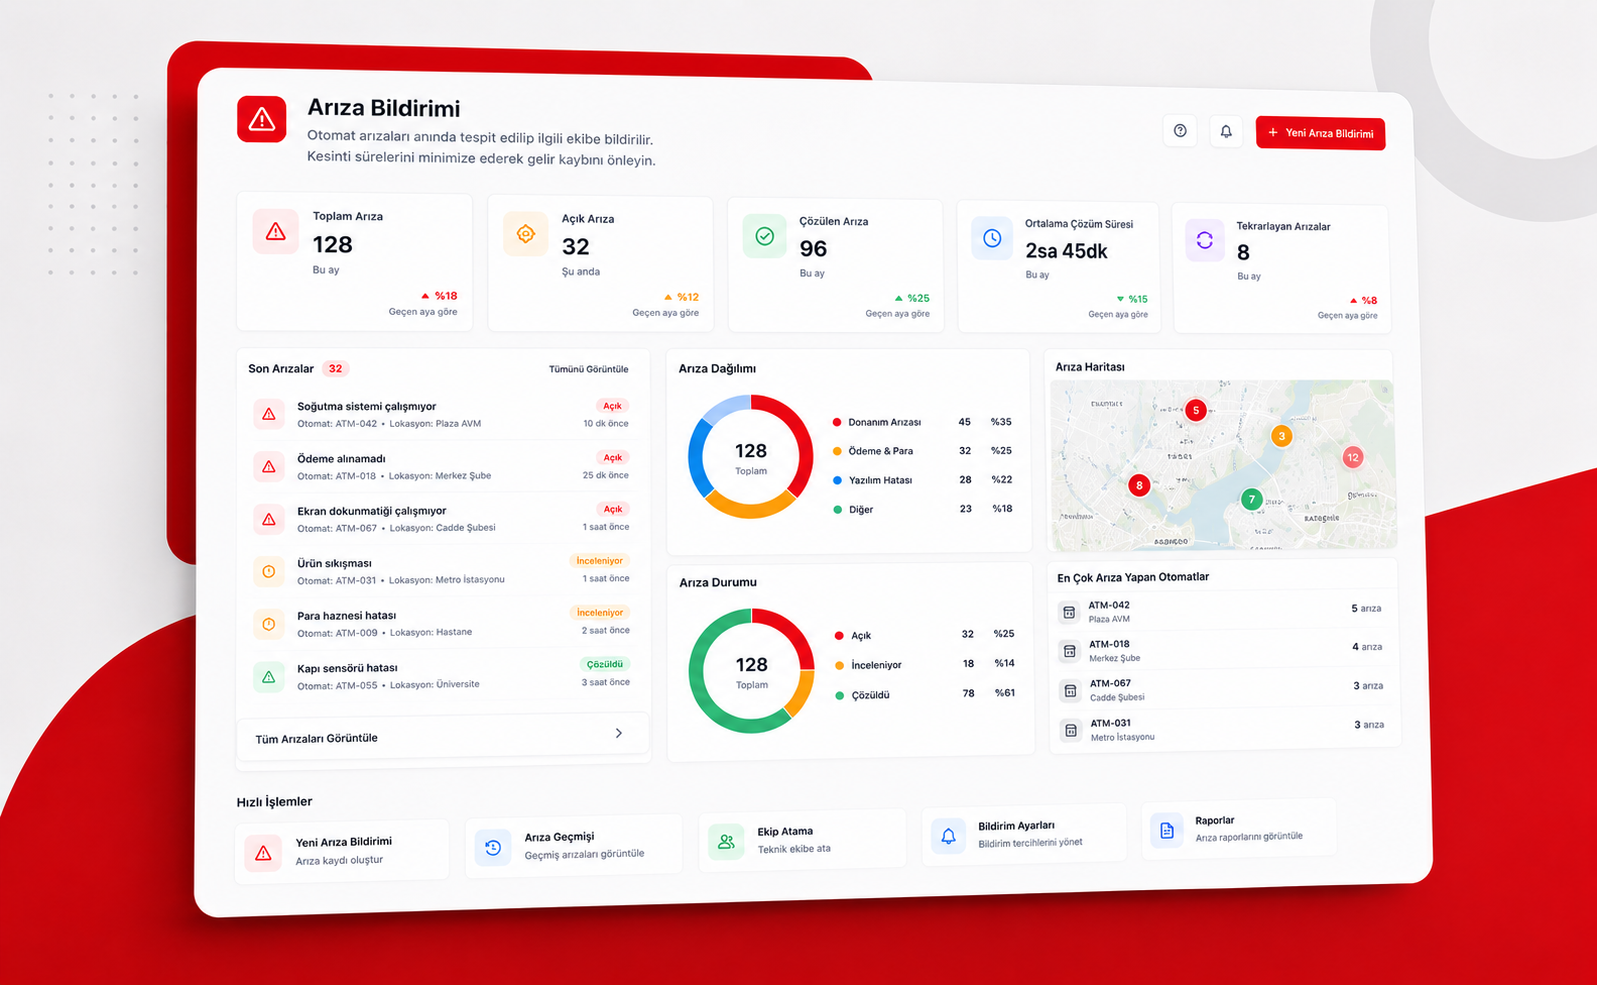Select the orange map marker numbered 3
The image size is (1597, 985).
pos(1282,436)
